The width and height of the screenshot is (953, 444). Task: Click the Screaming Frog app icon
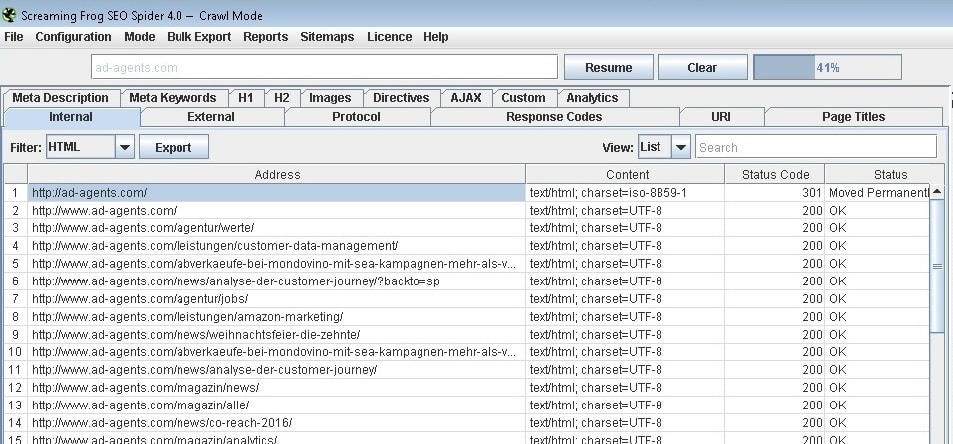click(9, 14)
